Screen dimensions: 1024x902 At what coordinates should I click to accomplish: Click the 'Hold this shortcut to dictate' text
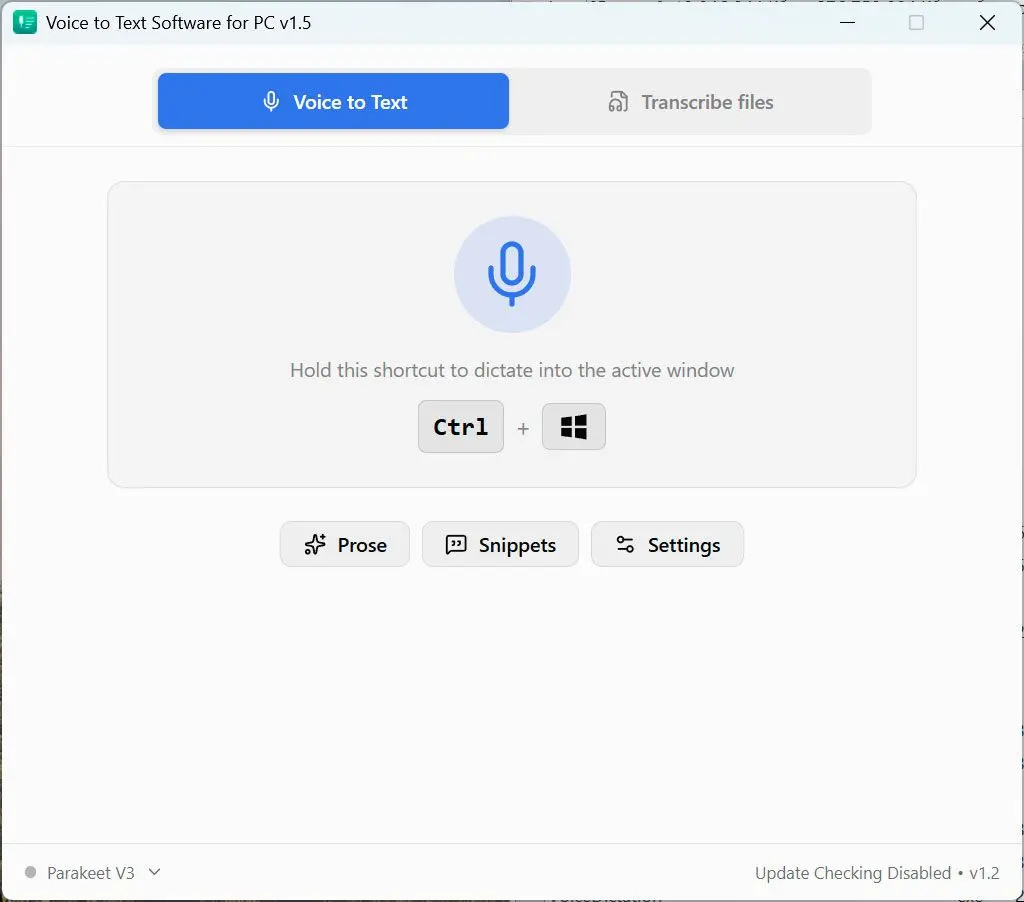pos(512,370)
